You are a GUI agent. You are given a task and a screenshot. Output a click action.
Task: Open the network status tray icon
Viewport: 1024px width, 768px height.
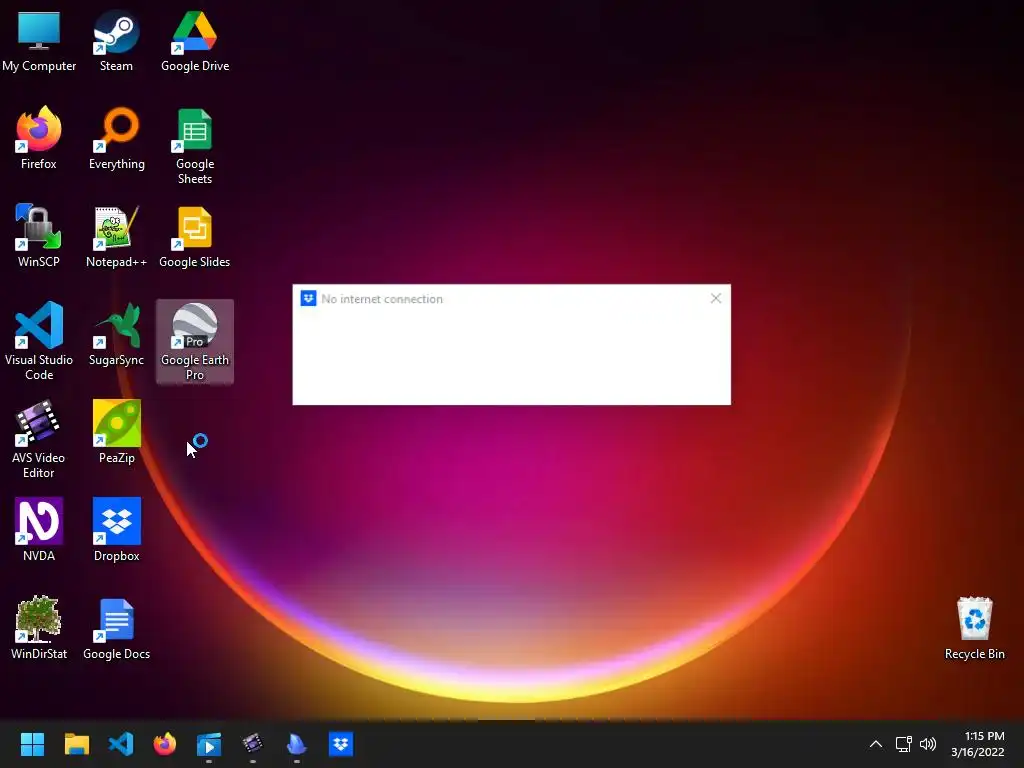pos(904,744)
